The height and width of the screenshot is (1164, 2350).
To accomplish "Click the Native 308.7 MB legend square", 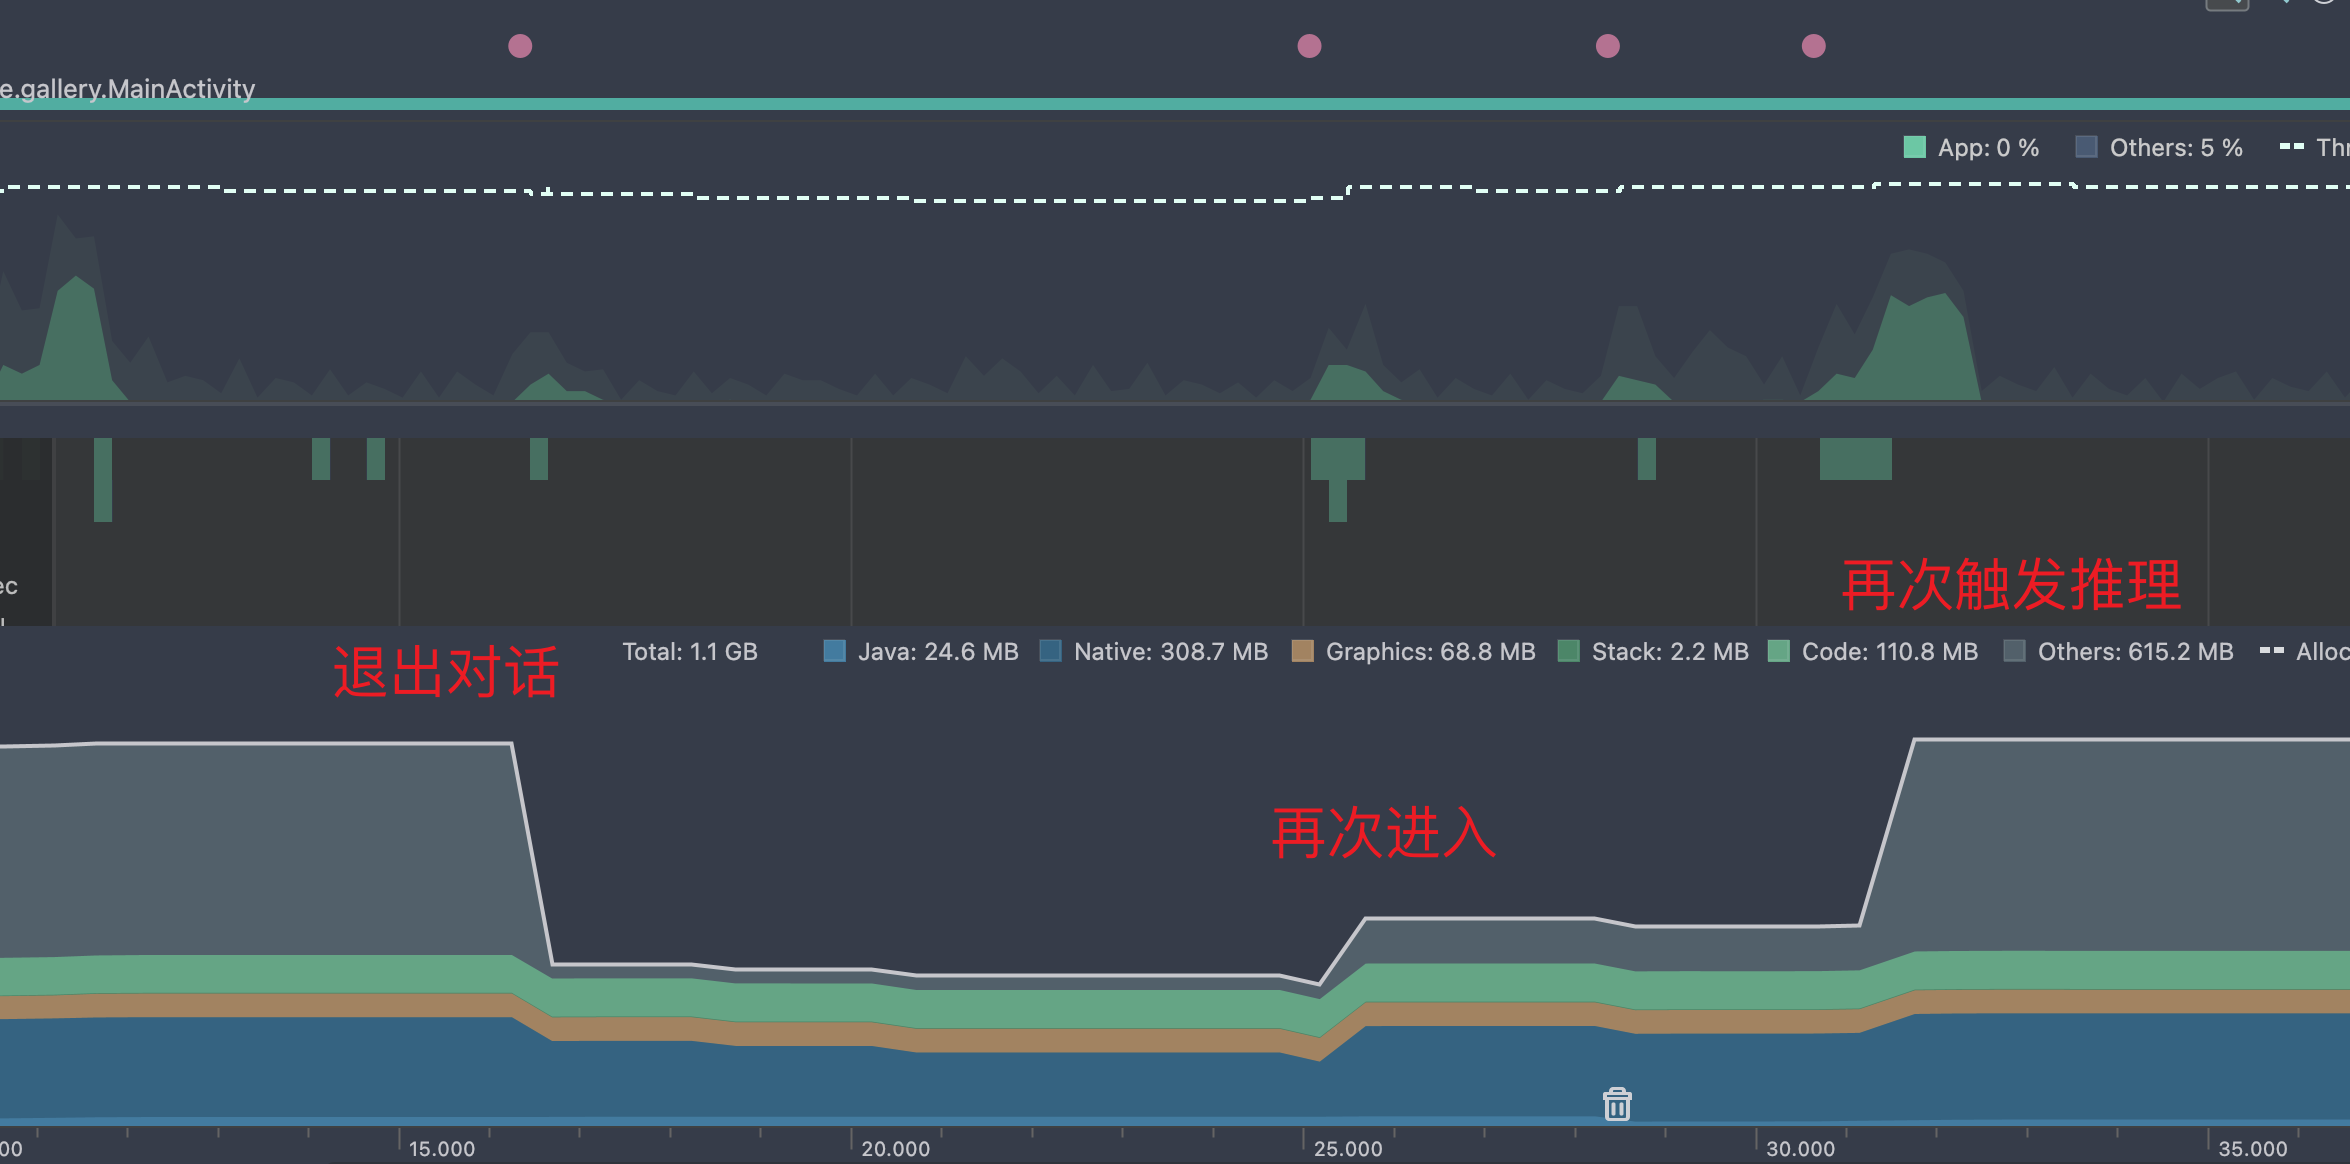I will (x=1050, y=652).
